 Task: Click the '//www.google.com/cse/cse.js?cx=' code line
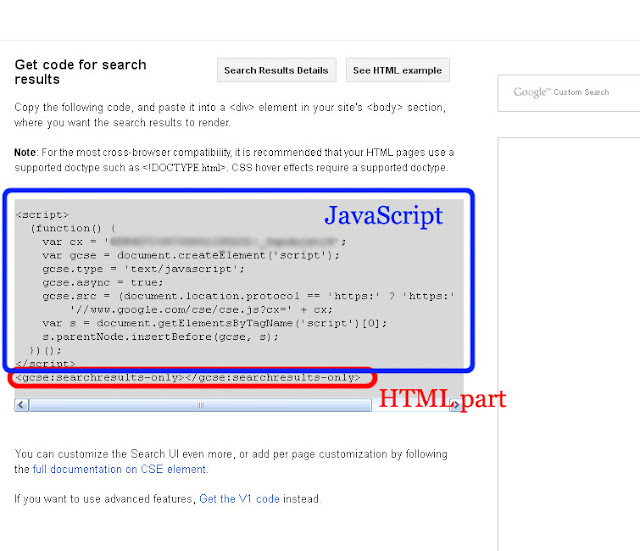coord(201,310)
